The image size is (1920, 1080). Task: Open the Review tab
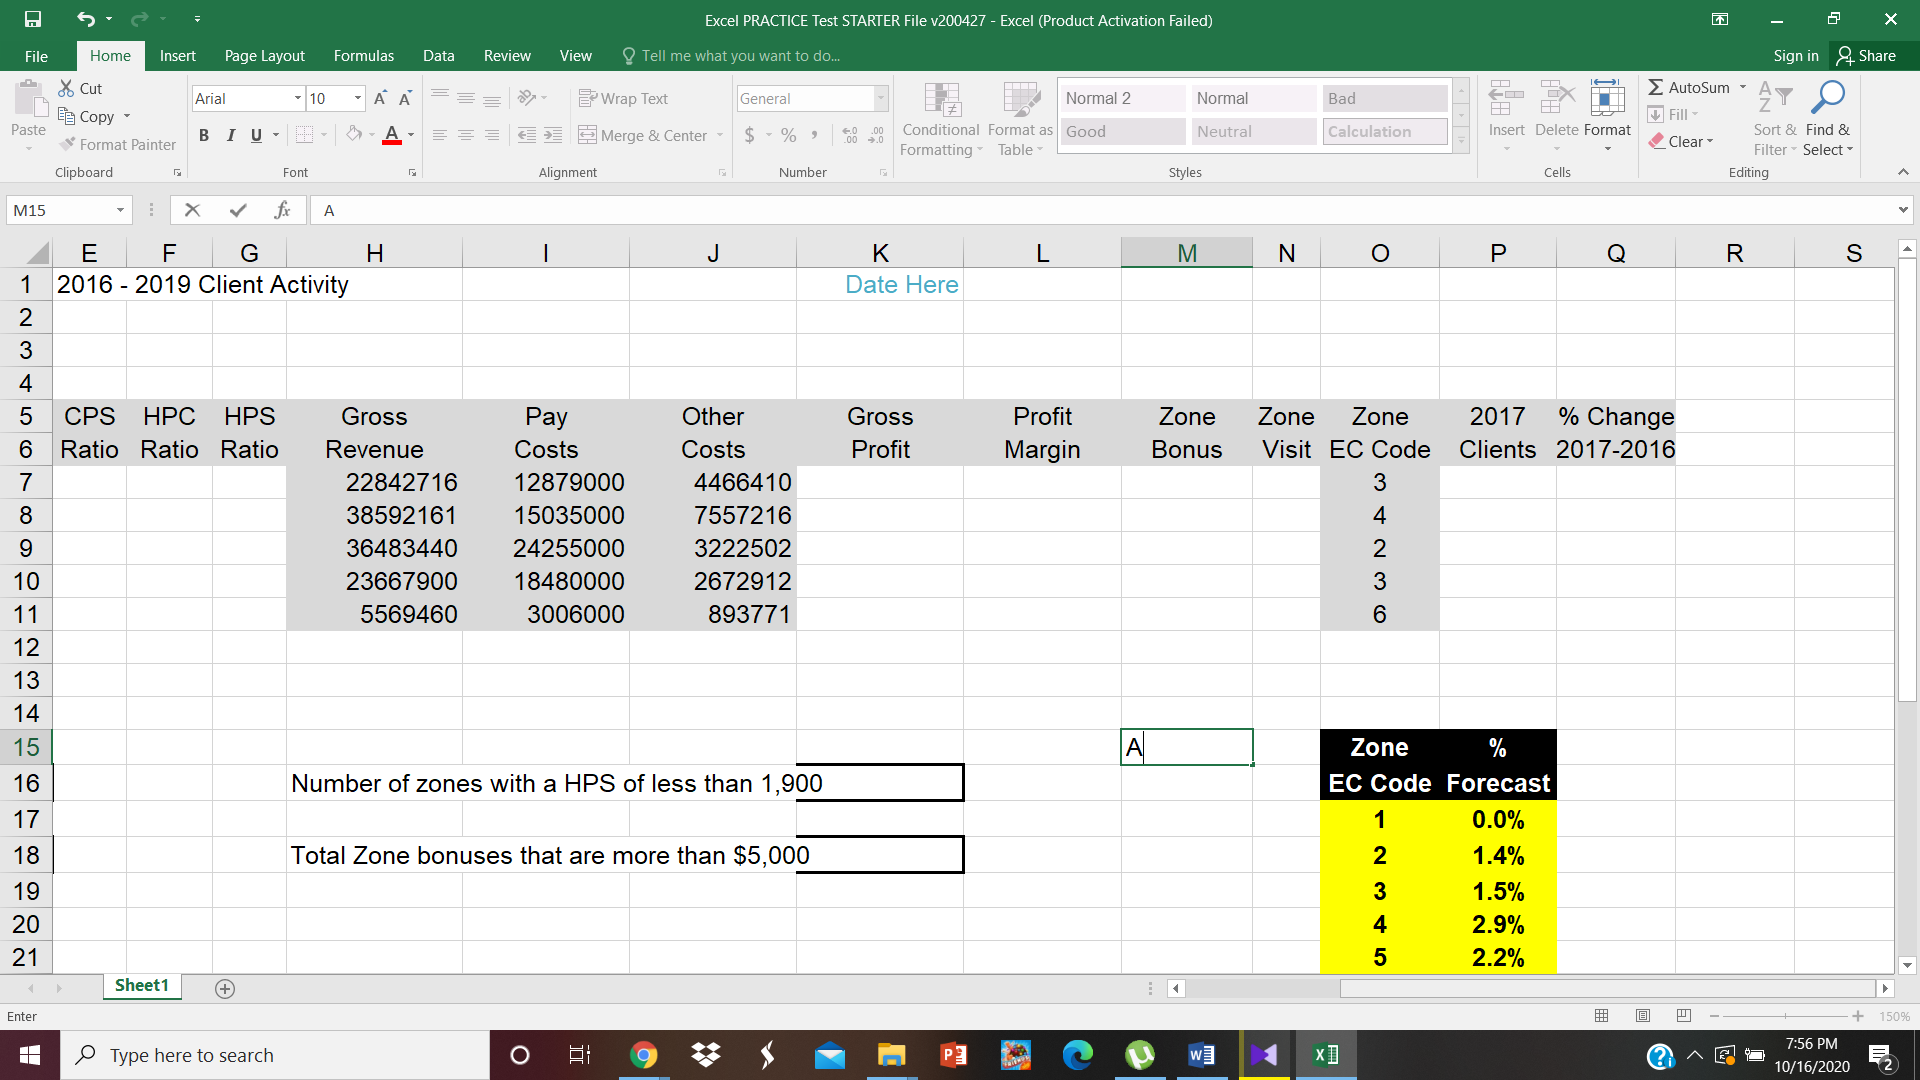point(506,56)
